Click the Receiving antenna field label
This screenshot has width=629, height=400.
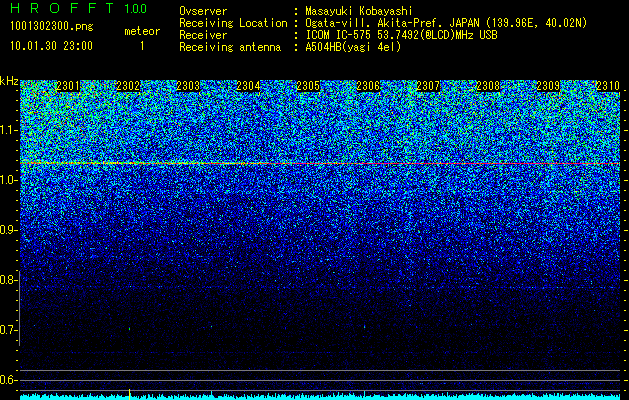[x=230, y=47]
